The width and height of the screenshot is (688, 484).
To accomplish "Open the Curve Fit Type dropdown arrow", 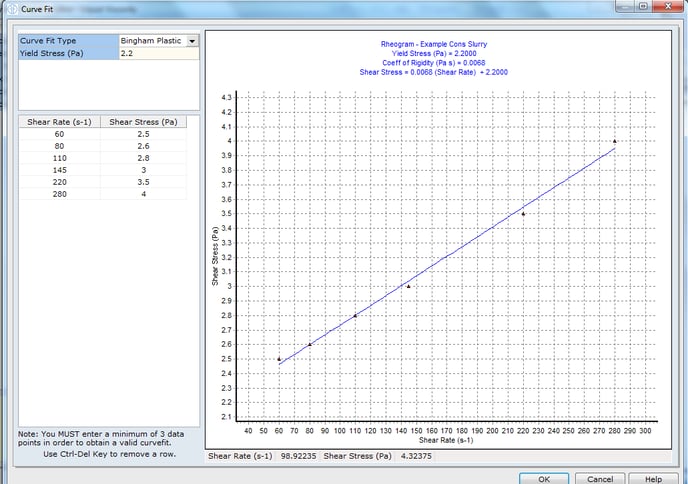I will (193, 41).
